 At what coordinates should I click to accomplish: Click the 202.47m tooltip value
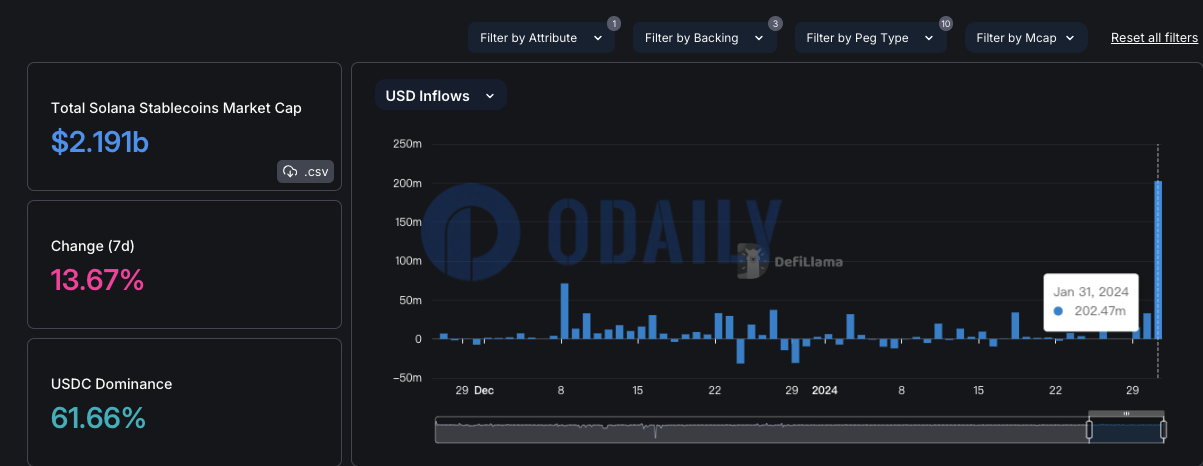[x=1098, y=311]
